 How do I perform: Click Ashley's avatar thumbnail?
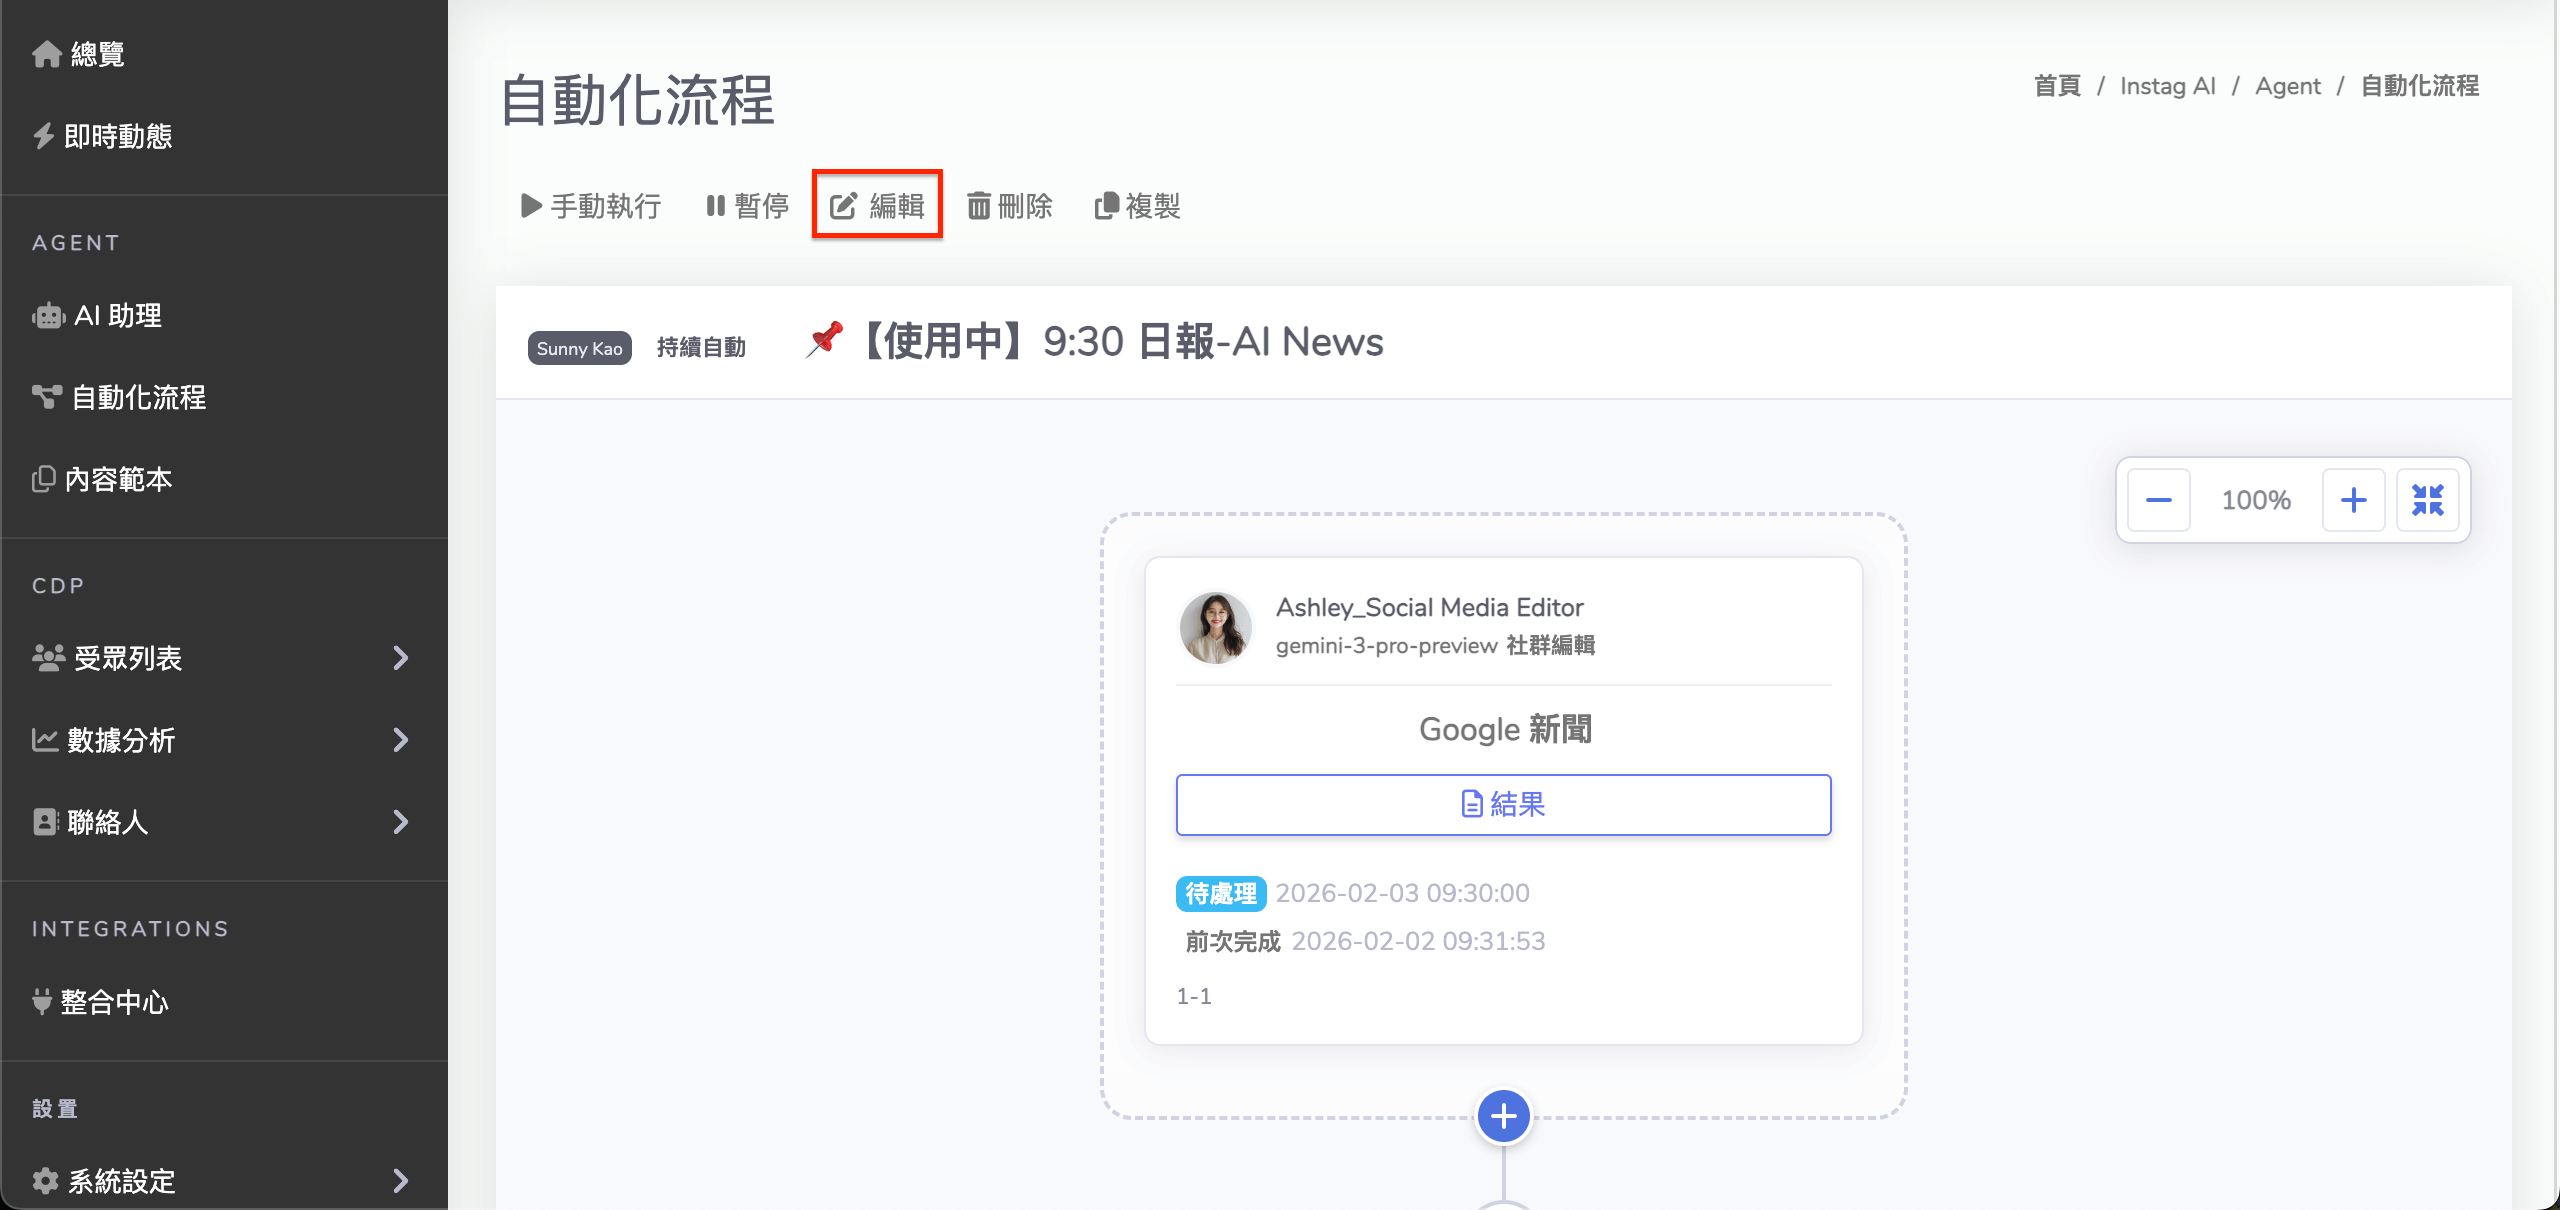(x=1215, y=627)
